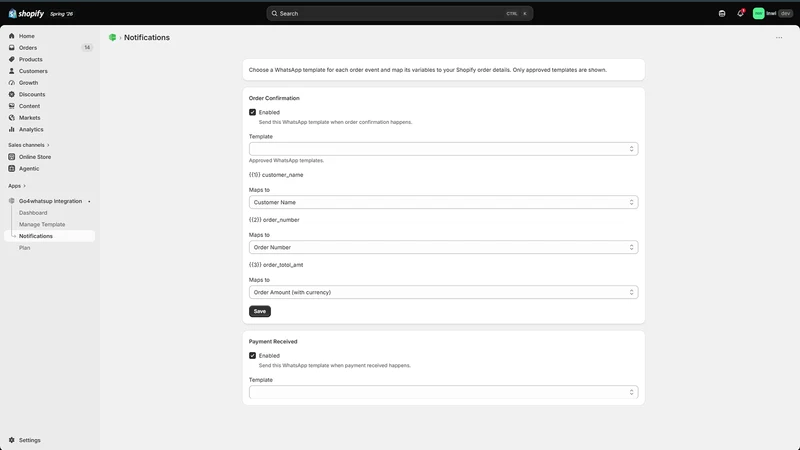Expand the Sales channels section
Image resolution: width=800 pixels, height=450 pixels.
tap(29, 145)
